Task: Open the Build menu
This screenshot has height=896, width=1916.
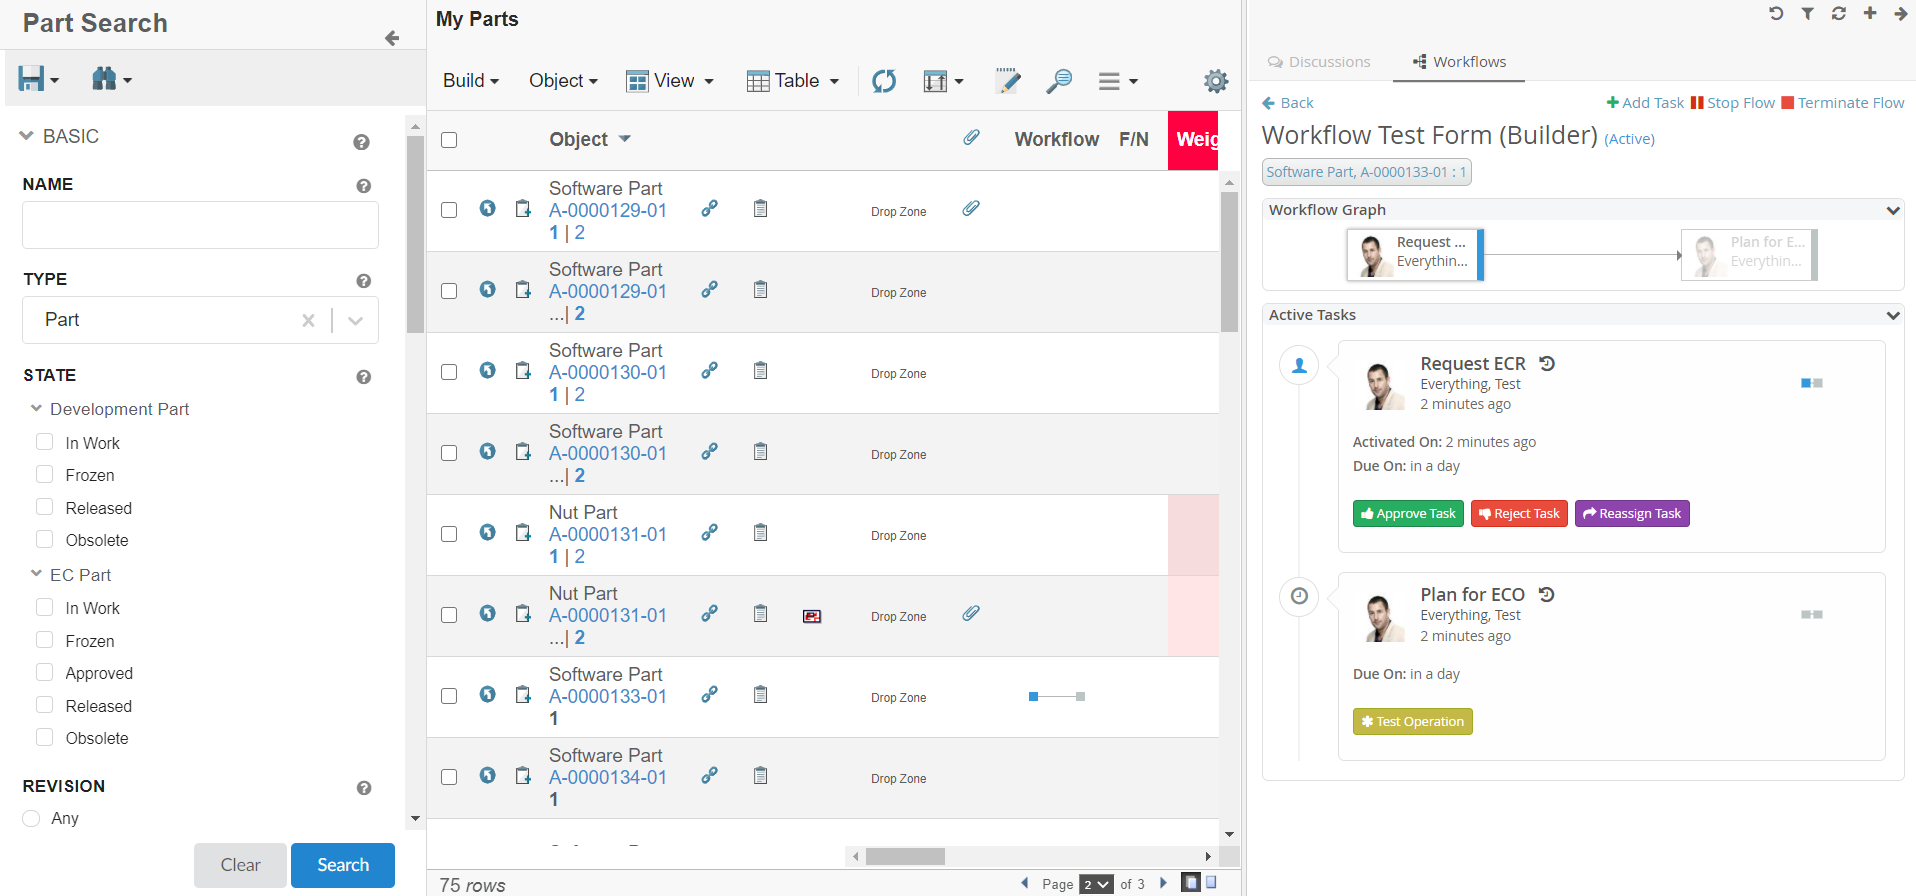Action: (x=470, y=81)
